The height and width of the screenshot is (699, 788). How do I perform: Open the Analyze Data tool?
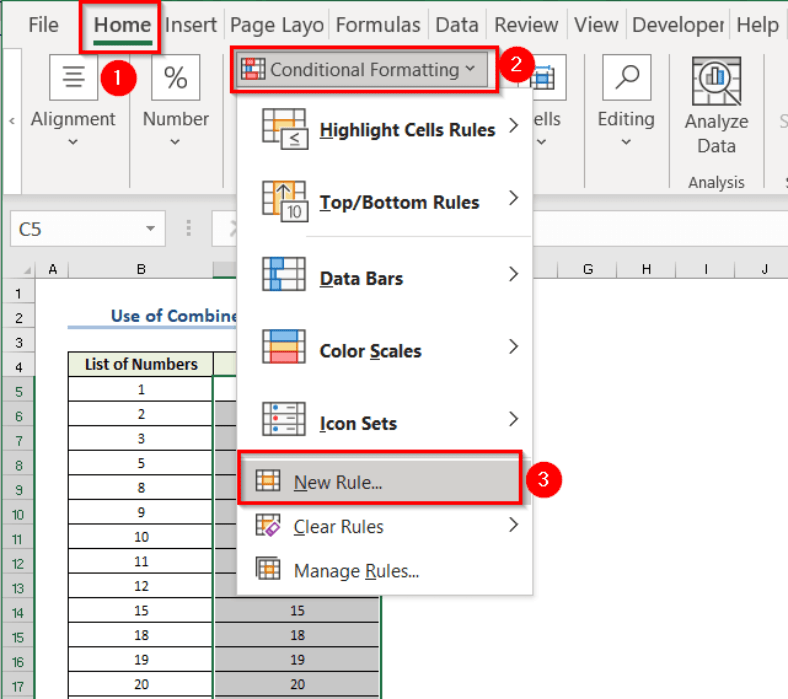[x=716, y=106]
